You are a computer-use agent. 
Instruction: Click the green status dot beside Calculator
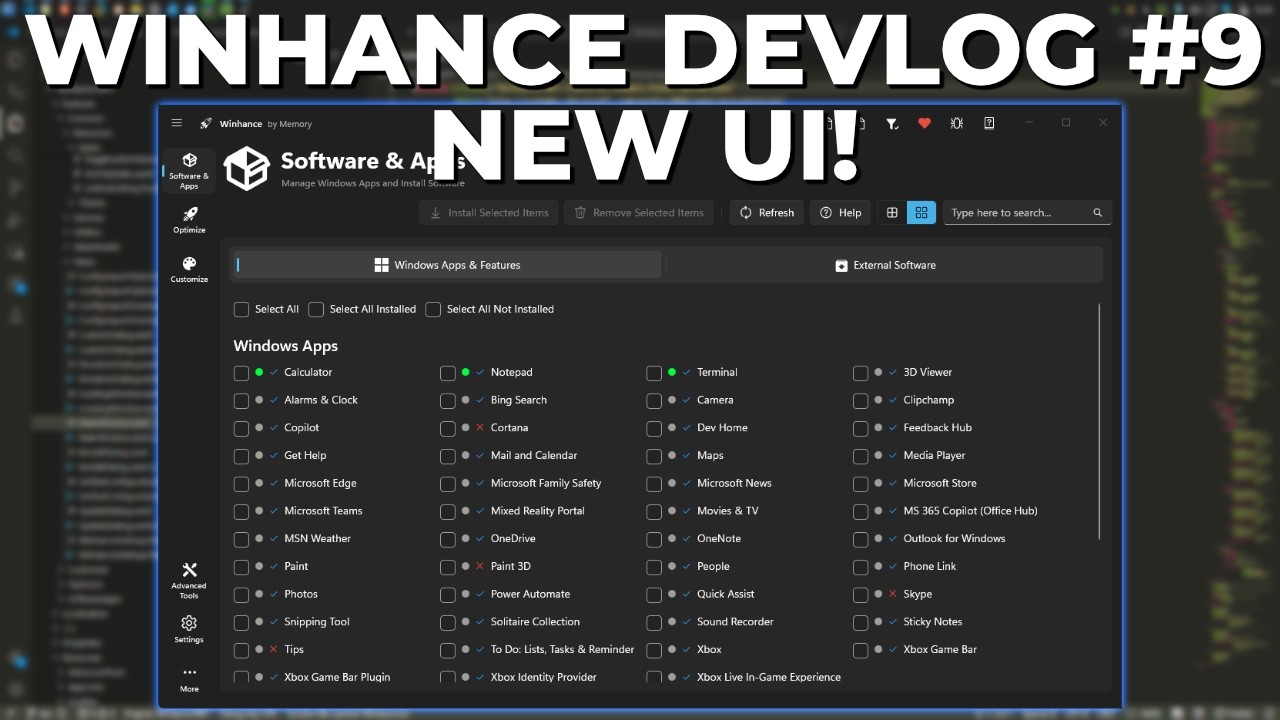pos(259,372)
